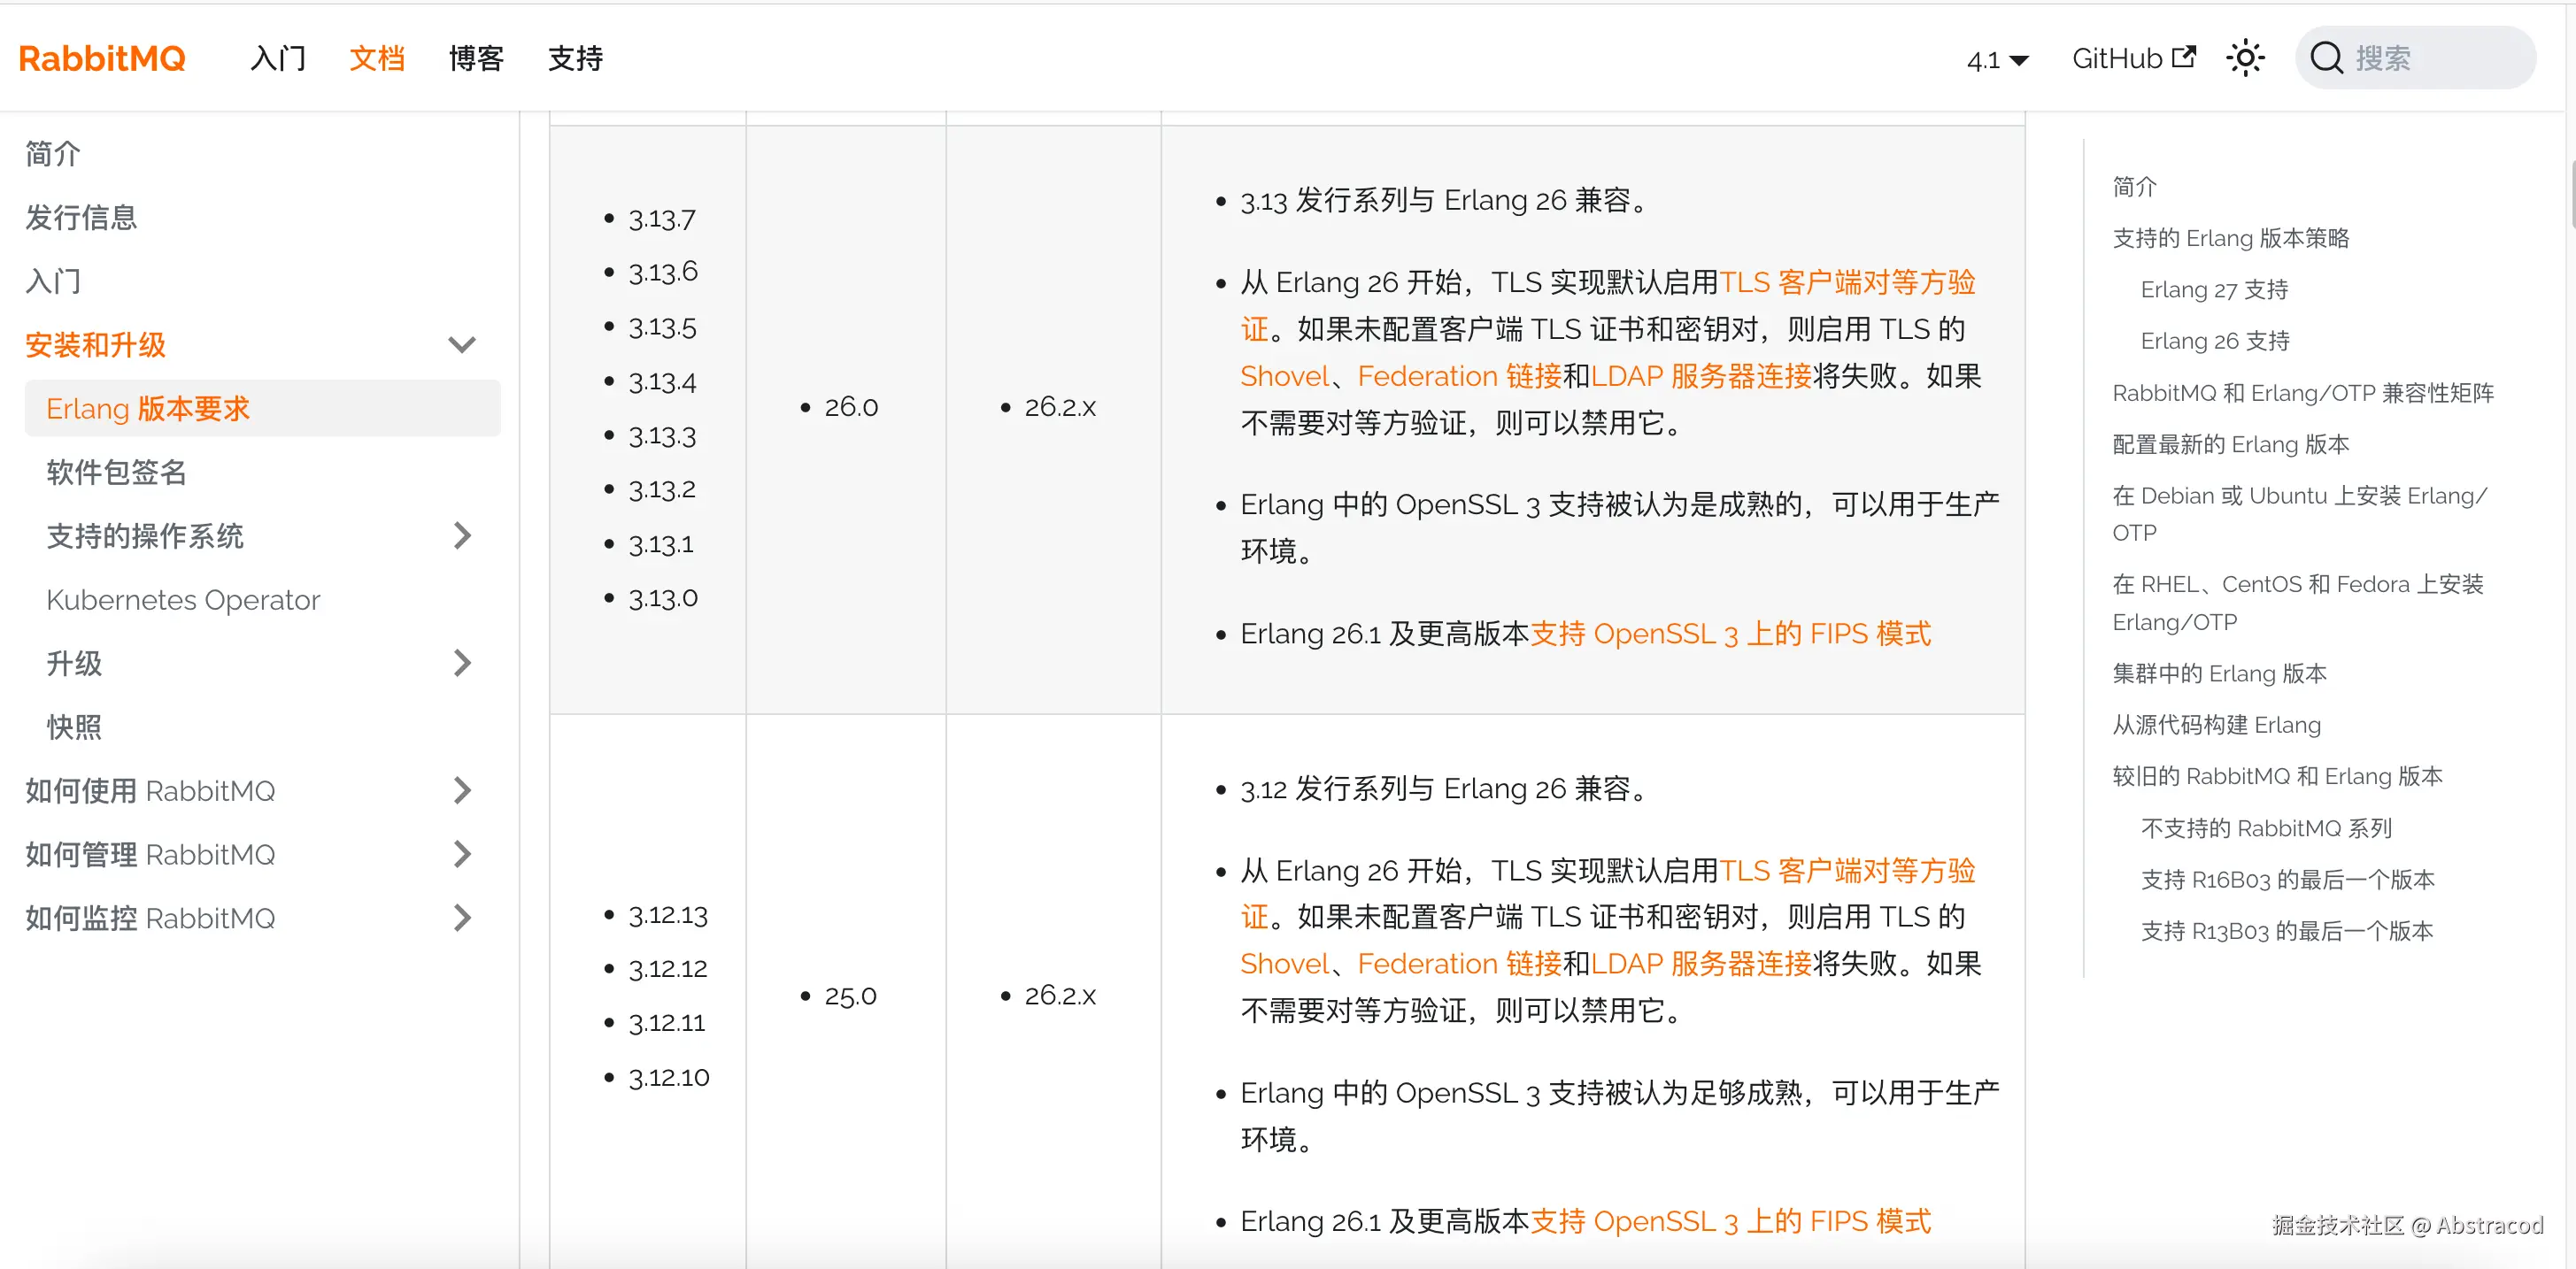Click version 3.12.13 in the table
This screenshot has width=2576, height=1269.
click(x=668, y=915)
